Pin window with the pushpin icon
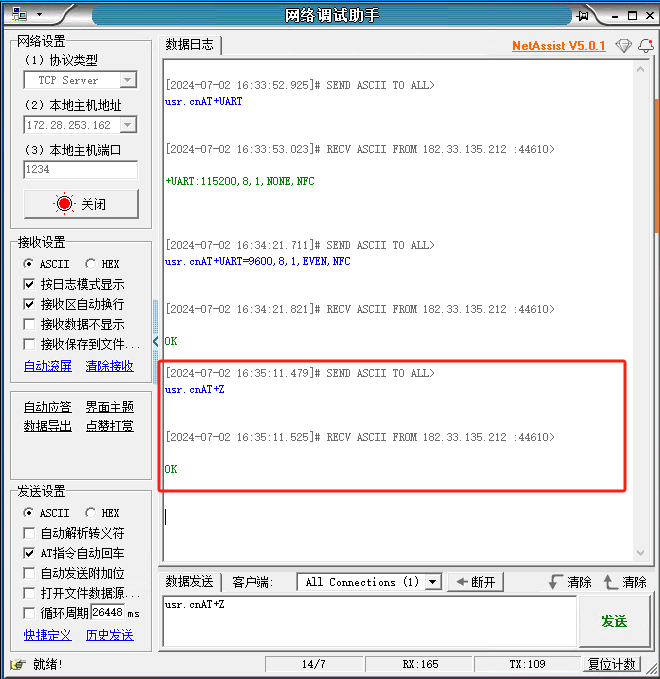 pyautogui.click(x=583, y=16)
